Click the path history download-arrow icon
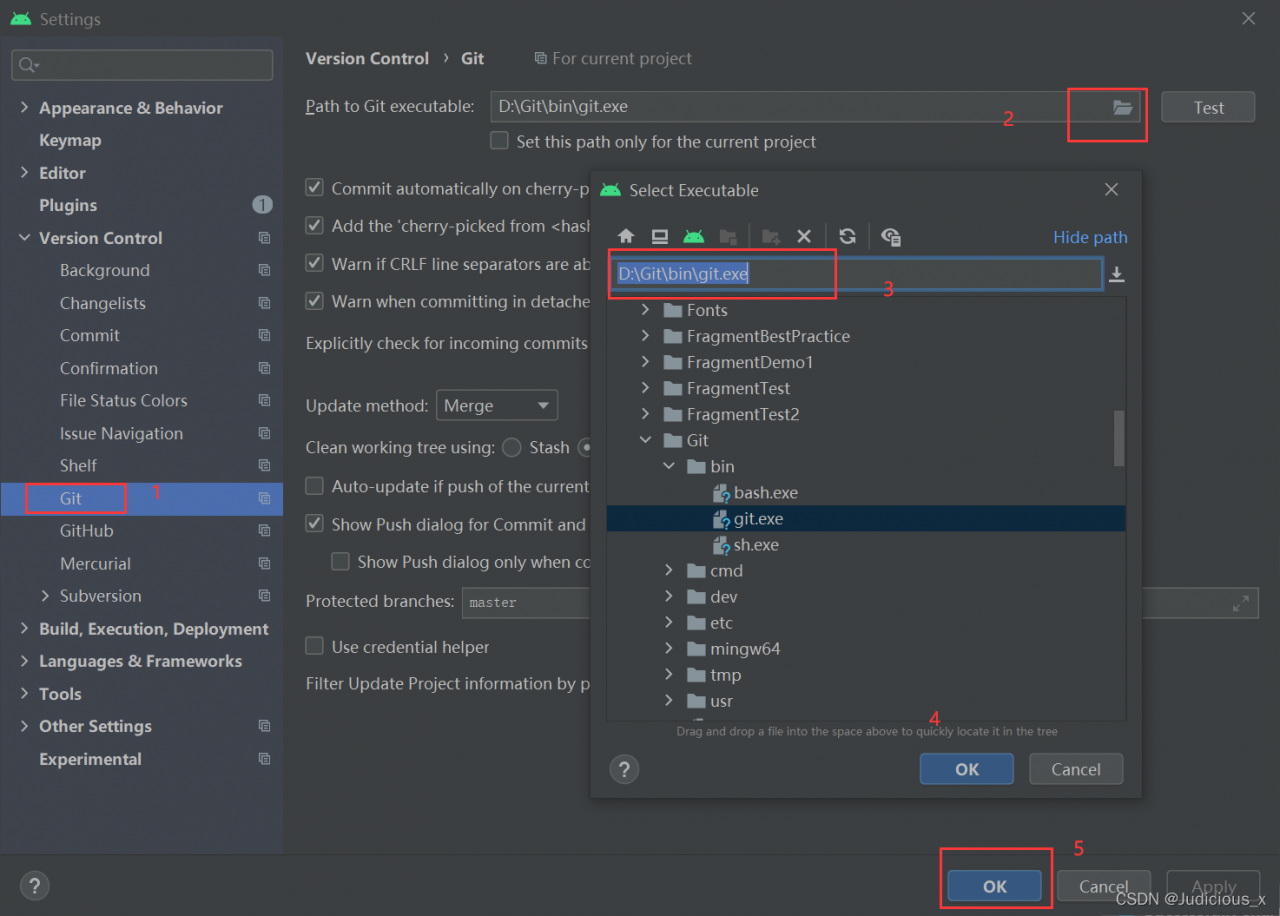Image resolution: width=1280 pixels, height=916 pixels. click(x=1117, y=275)
